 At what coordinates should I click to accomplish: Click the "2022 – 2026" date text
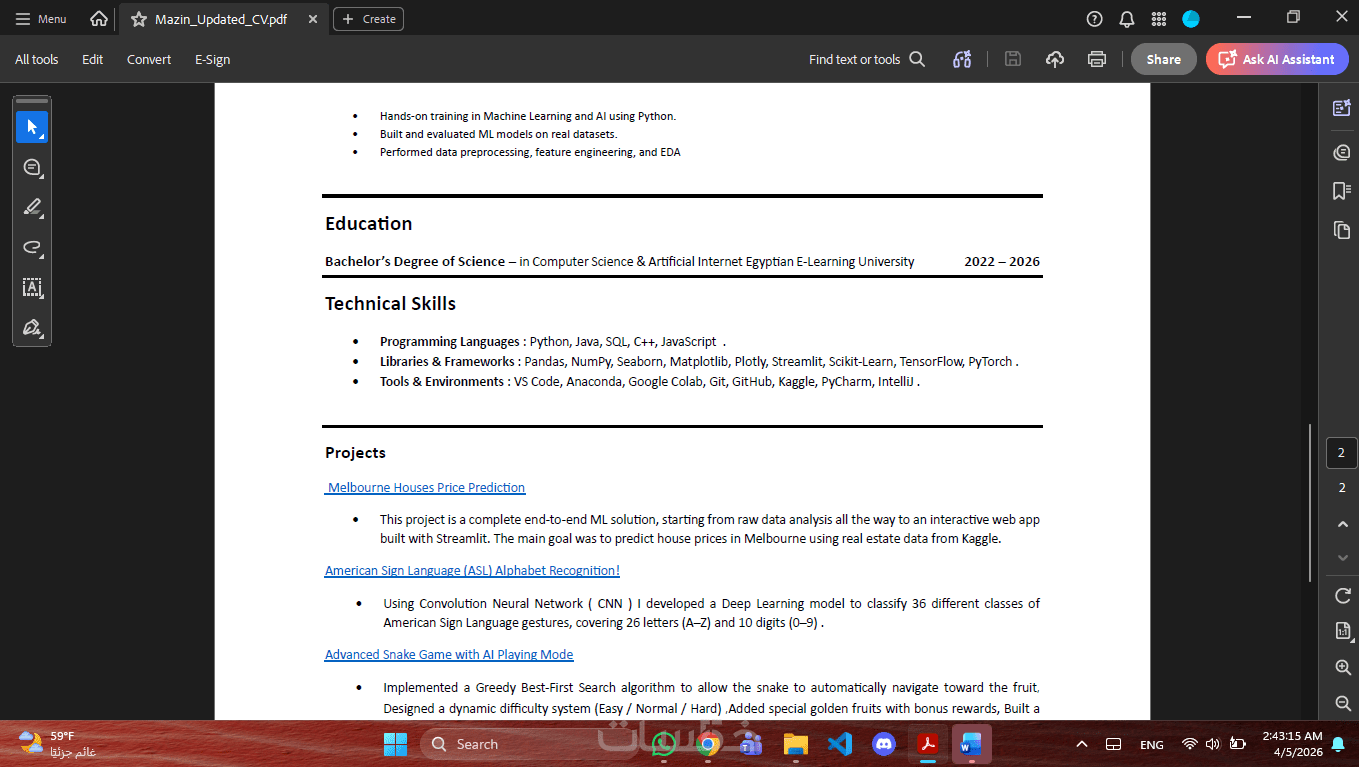tap(1002, 261)
